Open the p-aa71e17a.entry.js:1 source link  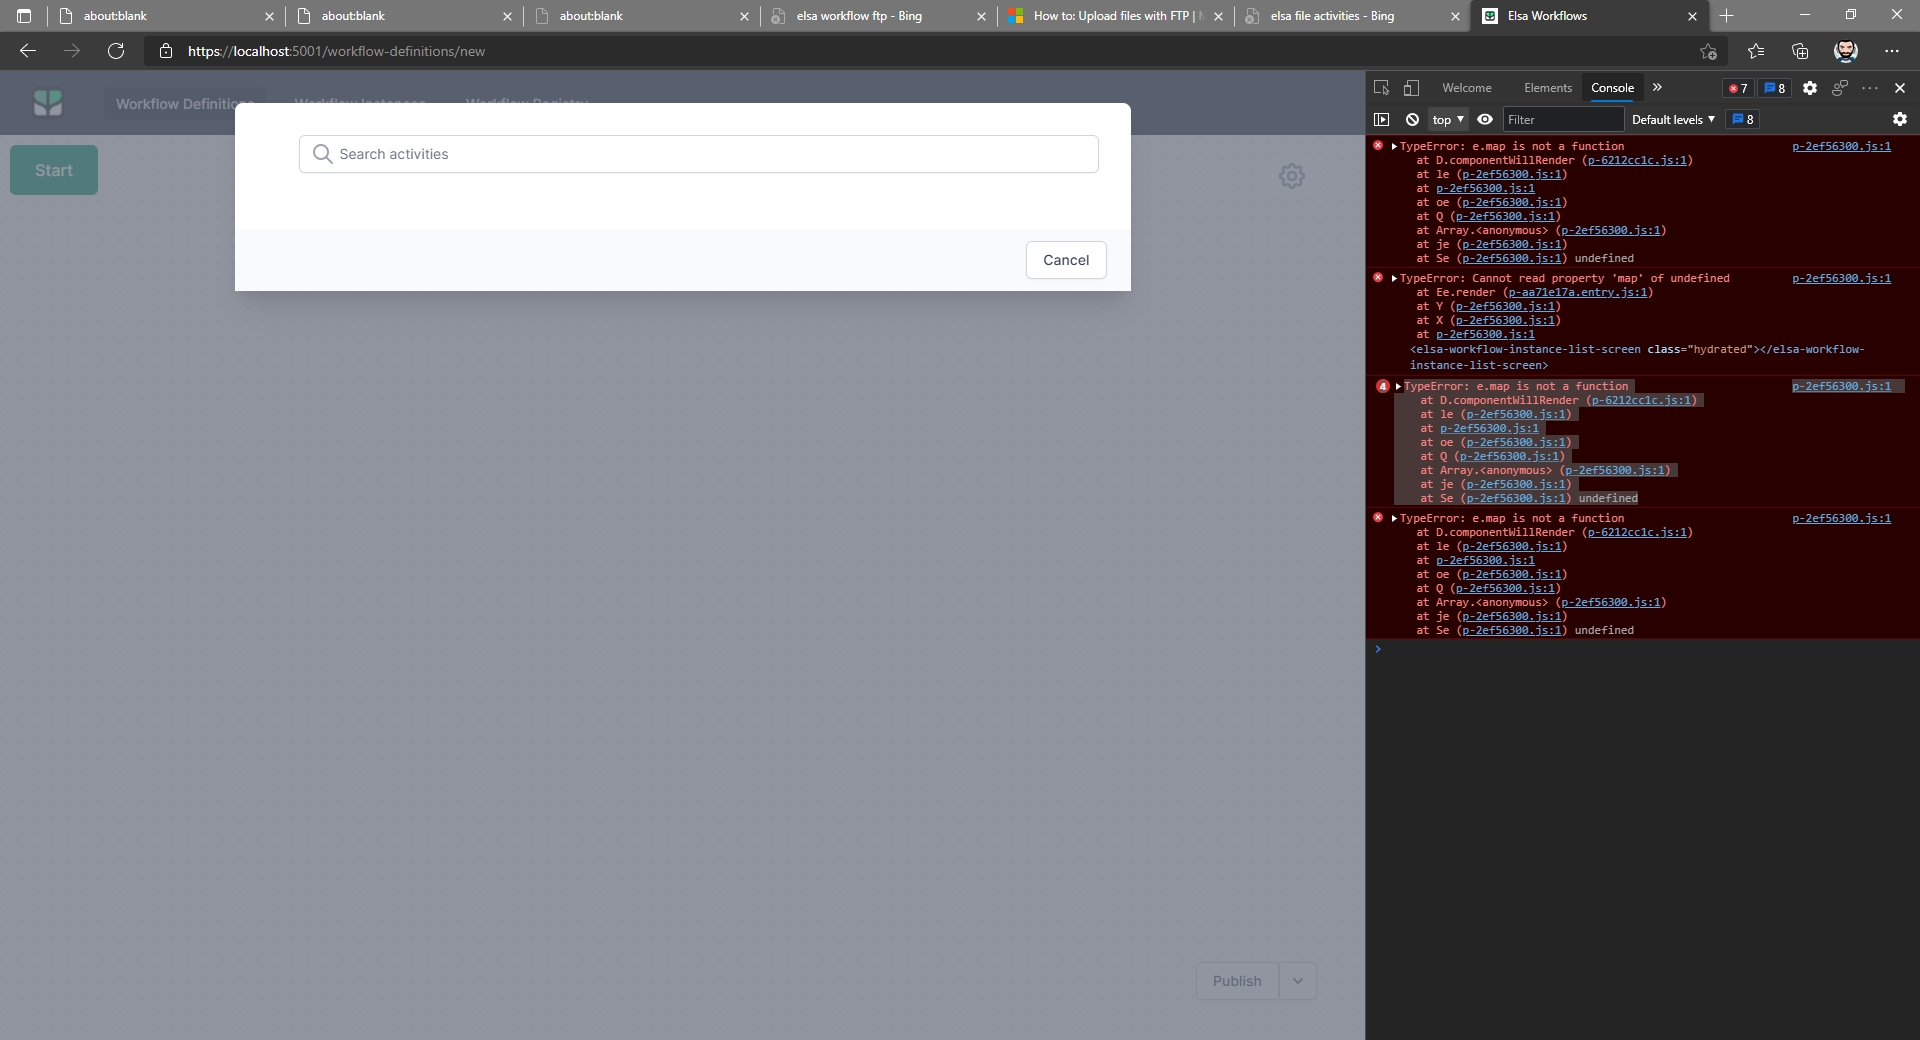[1578, 292]
